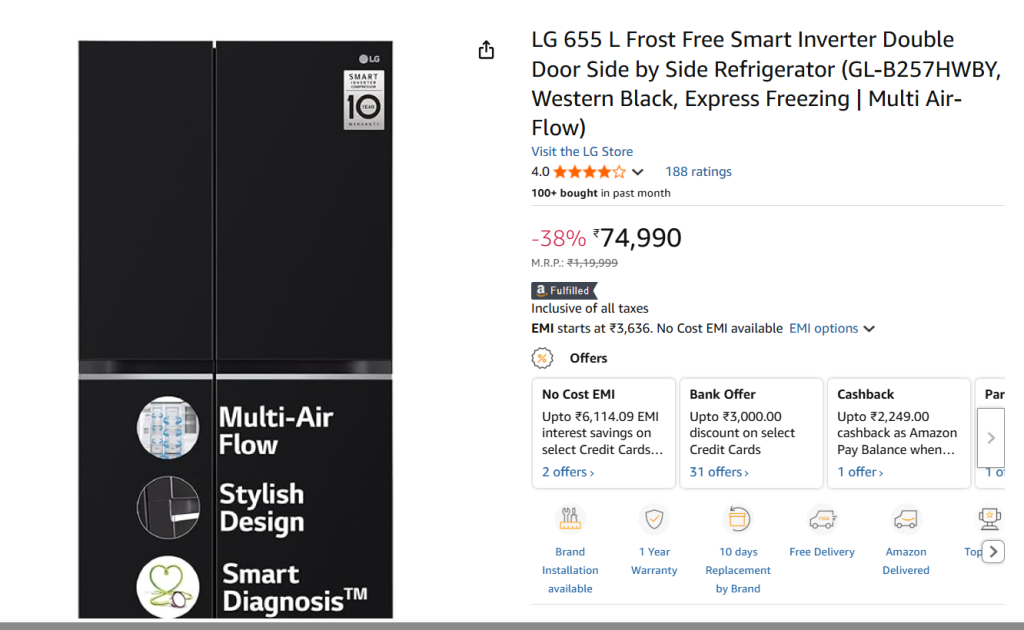1024x630 pixels.
Task: Click the Amazon Fulfilled badge
Action: pos(564,291)
